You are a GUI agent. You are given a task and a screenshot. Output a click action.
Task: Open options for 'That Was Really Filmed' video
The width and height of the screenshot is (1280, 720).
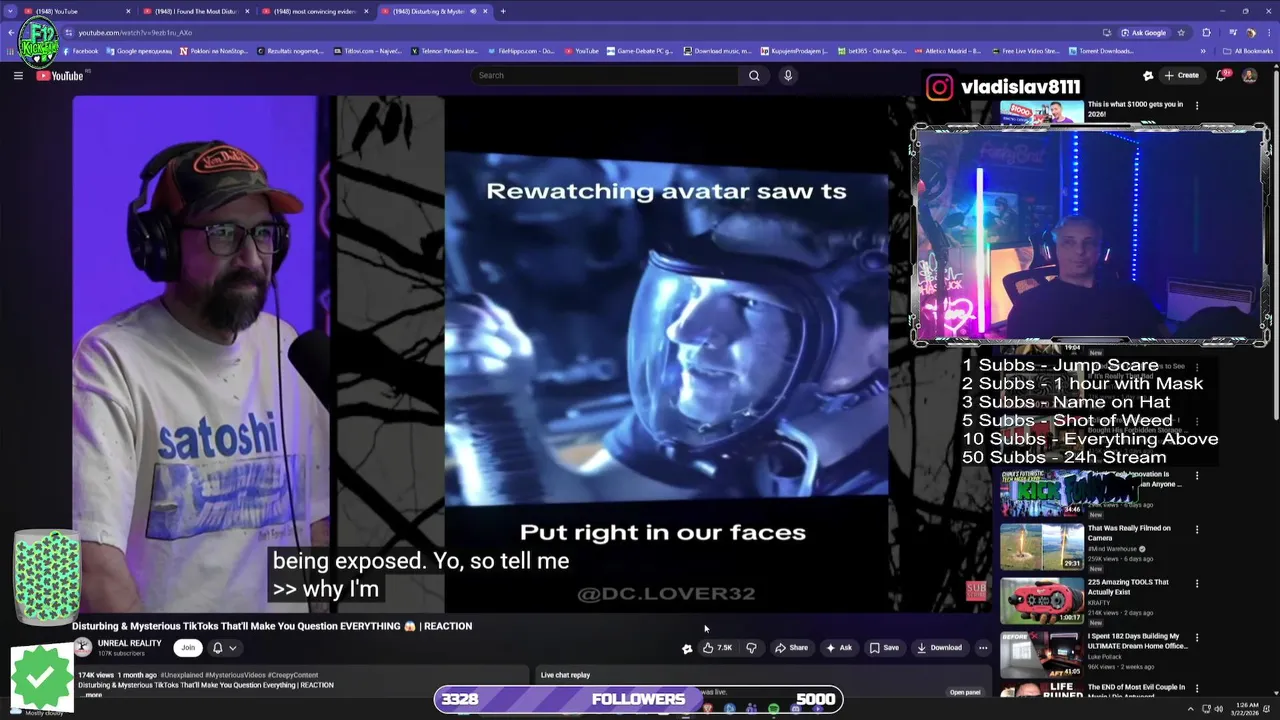1197,530
